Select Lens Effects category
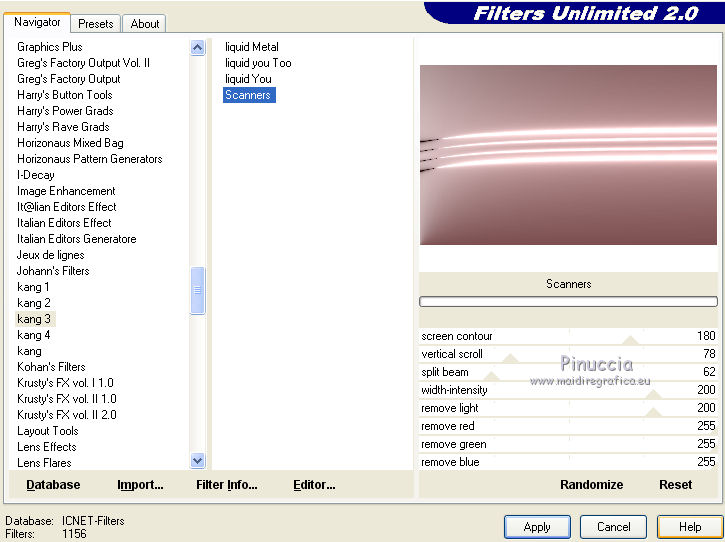Screen dimensions: 725x542 pyautogui.click(x=47, y=447)
